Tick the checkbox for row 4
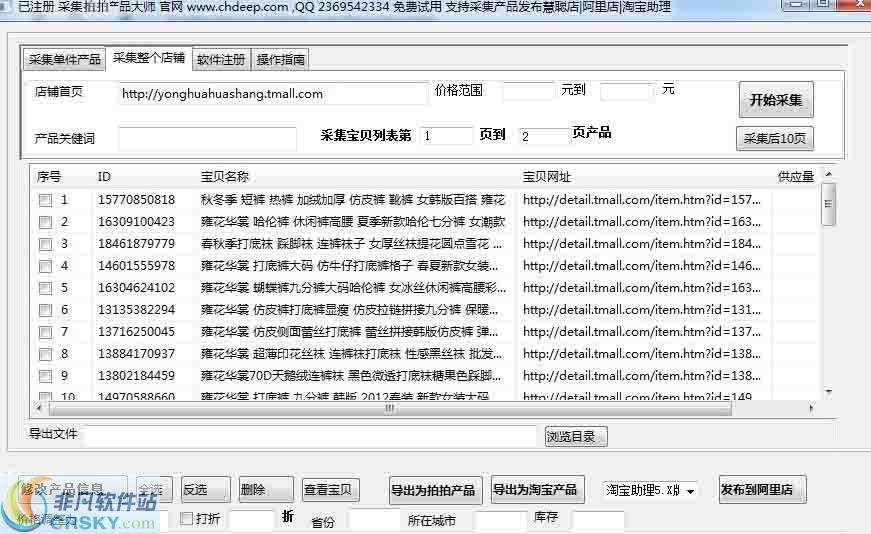Screen dimensions: 871x534 [46, 266]
